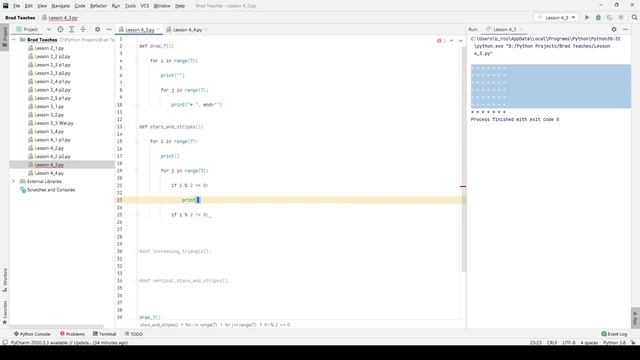Go to next highlighted error arrow
The height and width of the screenshot is (360, 640).
pyautogui.click(x=460, y=41)
